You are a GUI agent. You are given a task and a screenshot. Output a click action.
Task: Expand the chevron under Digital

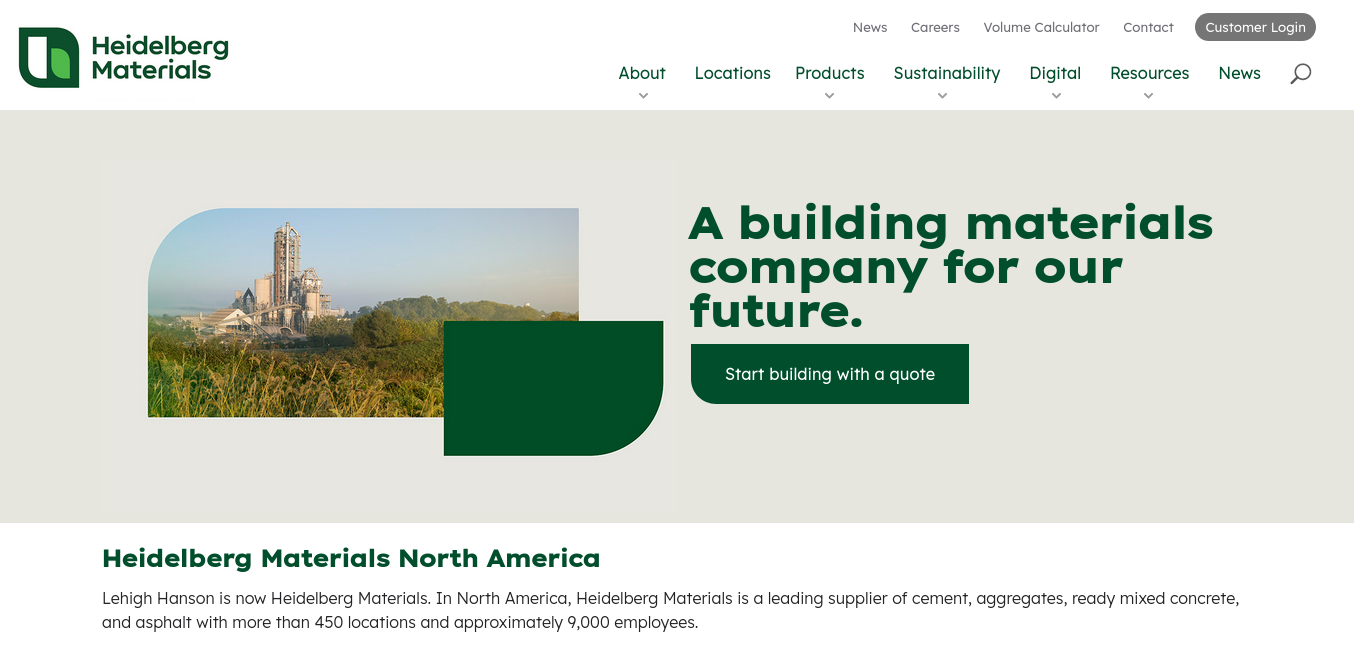click(x=1056, y=96)
